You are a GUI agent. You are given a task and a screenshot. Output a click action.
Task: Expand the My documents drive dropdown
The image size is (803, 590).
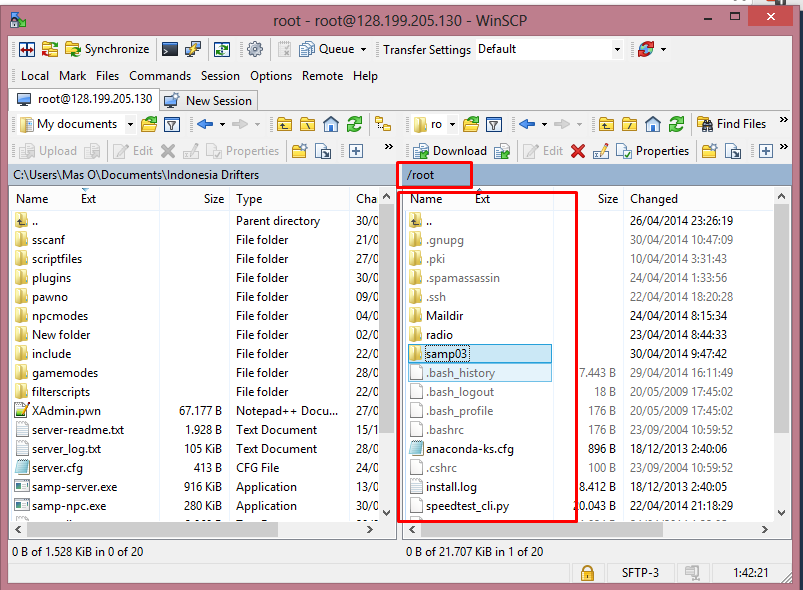(130, 124)
